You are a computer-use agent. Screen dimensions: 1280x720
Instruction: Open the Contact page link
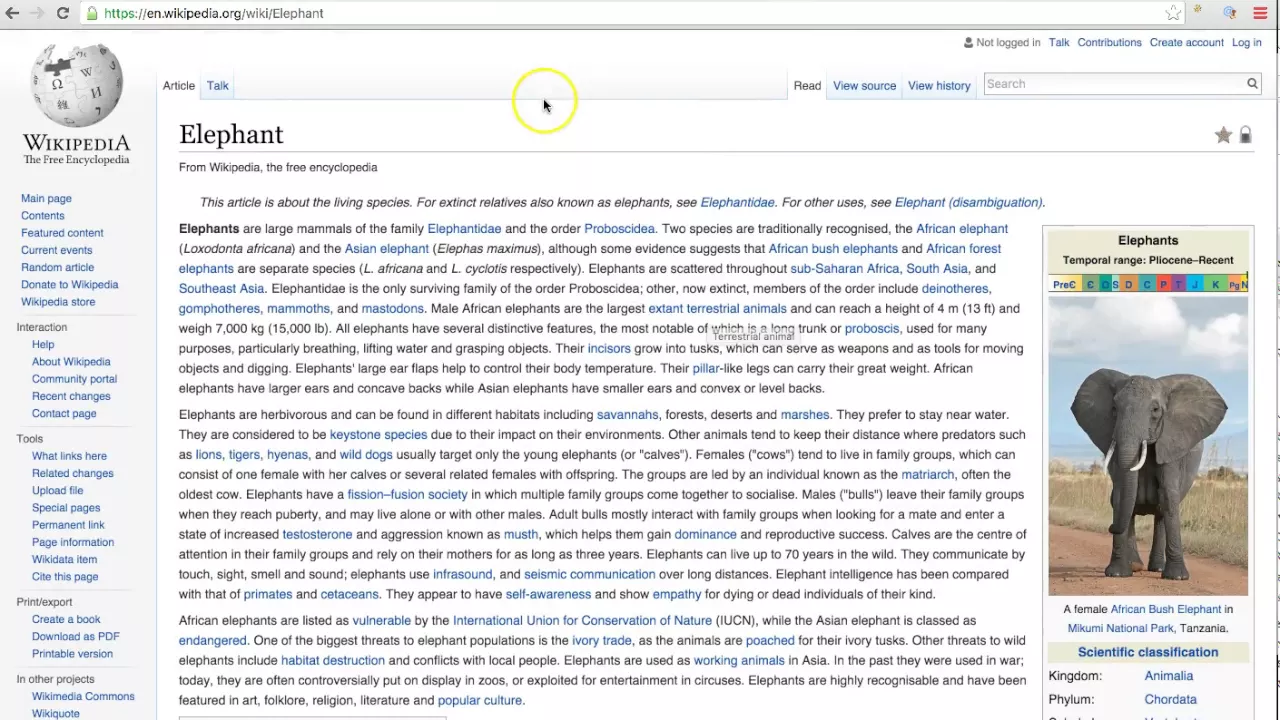tap(64, 413)
